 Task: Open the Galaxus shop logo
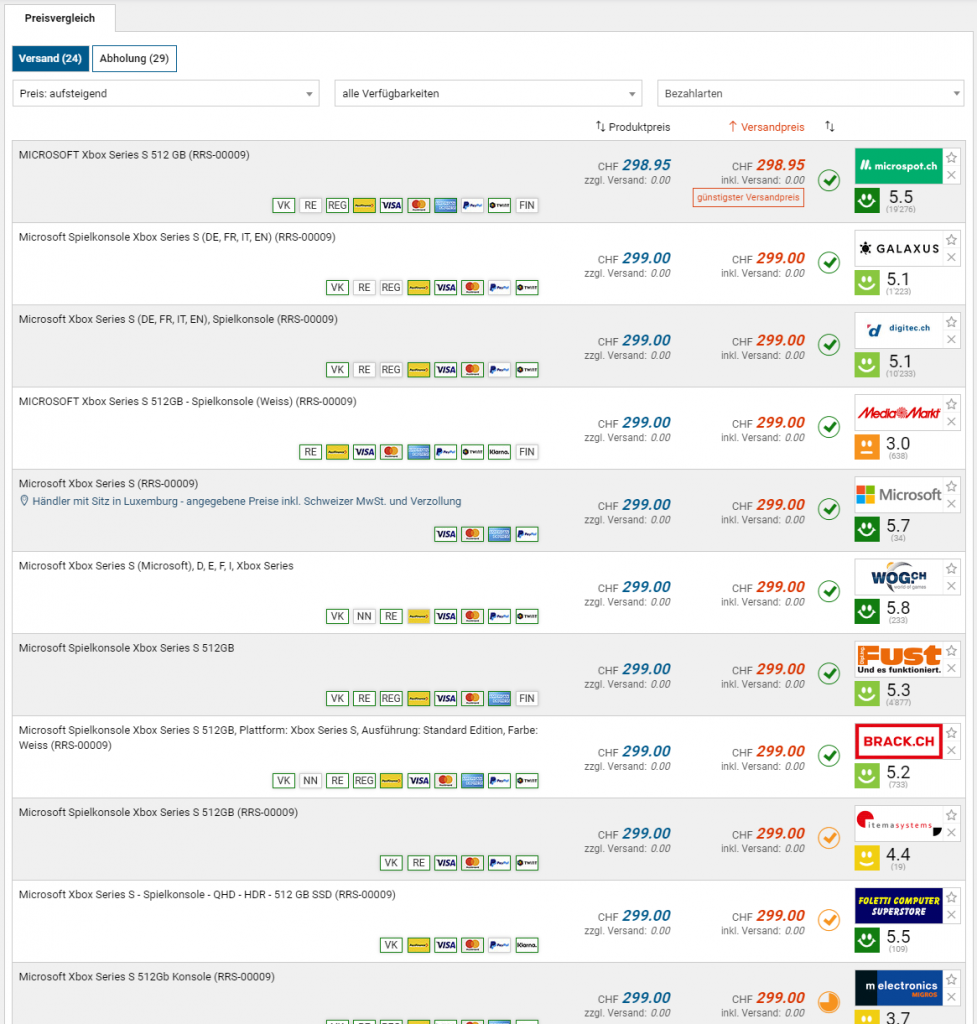click(x=899, y=248)
